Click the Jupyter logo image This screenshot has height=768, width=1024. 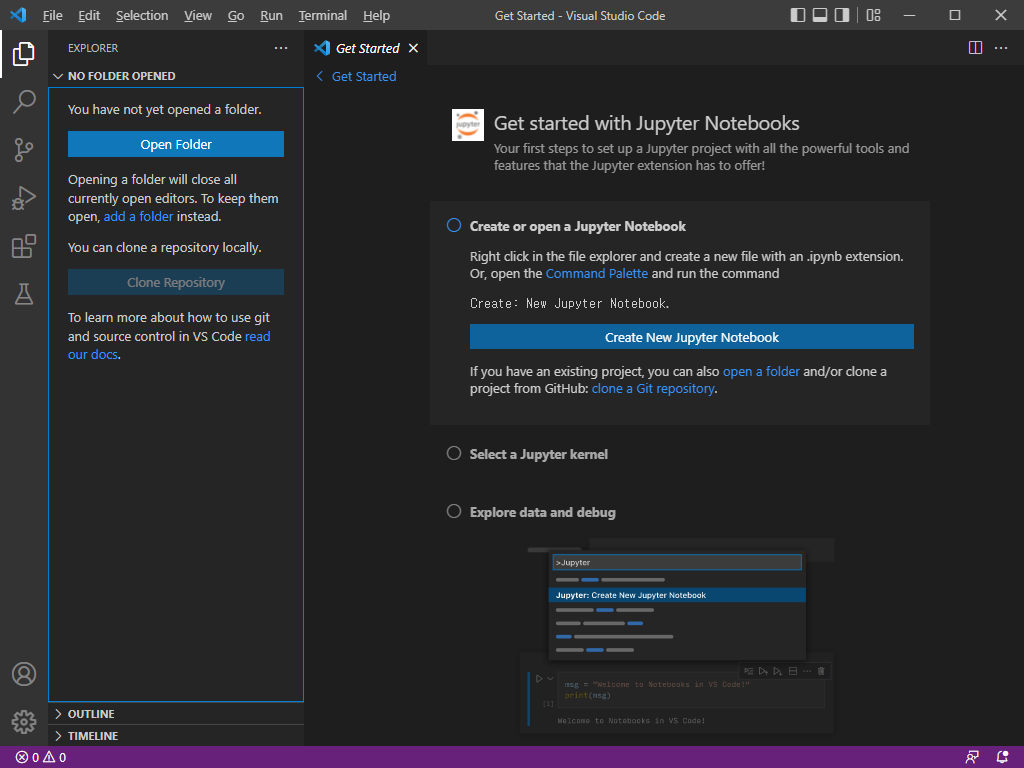coord(468,125)
